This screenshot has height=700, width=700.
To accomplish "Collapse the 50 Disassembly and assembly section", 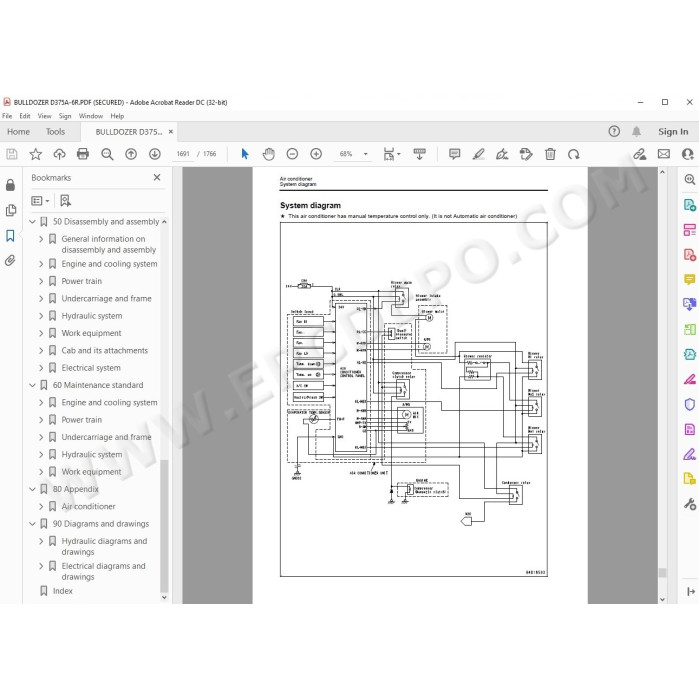I will (32, 221).
